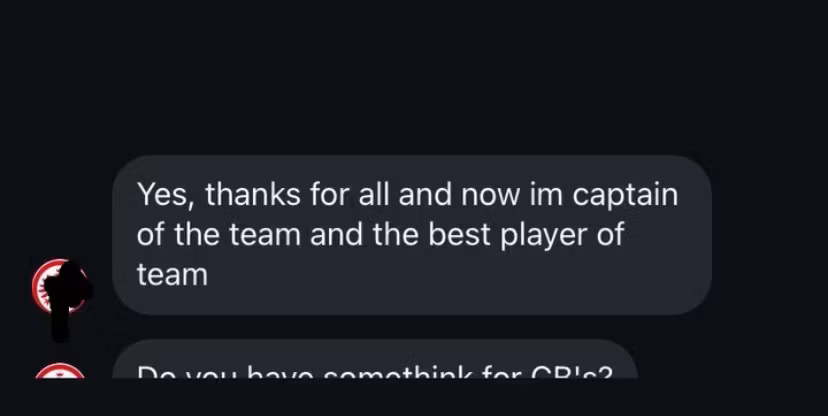Click the word "have" in the cut-off message

click(280, 373)
